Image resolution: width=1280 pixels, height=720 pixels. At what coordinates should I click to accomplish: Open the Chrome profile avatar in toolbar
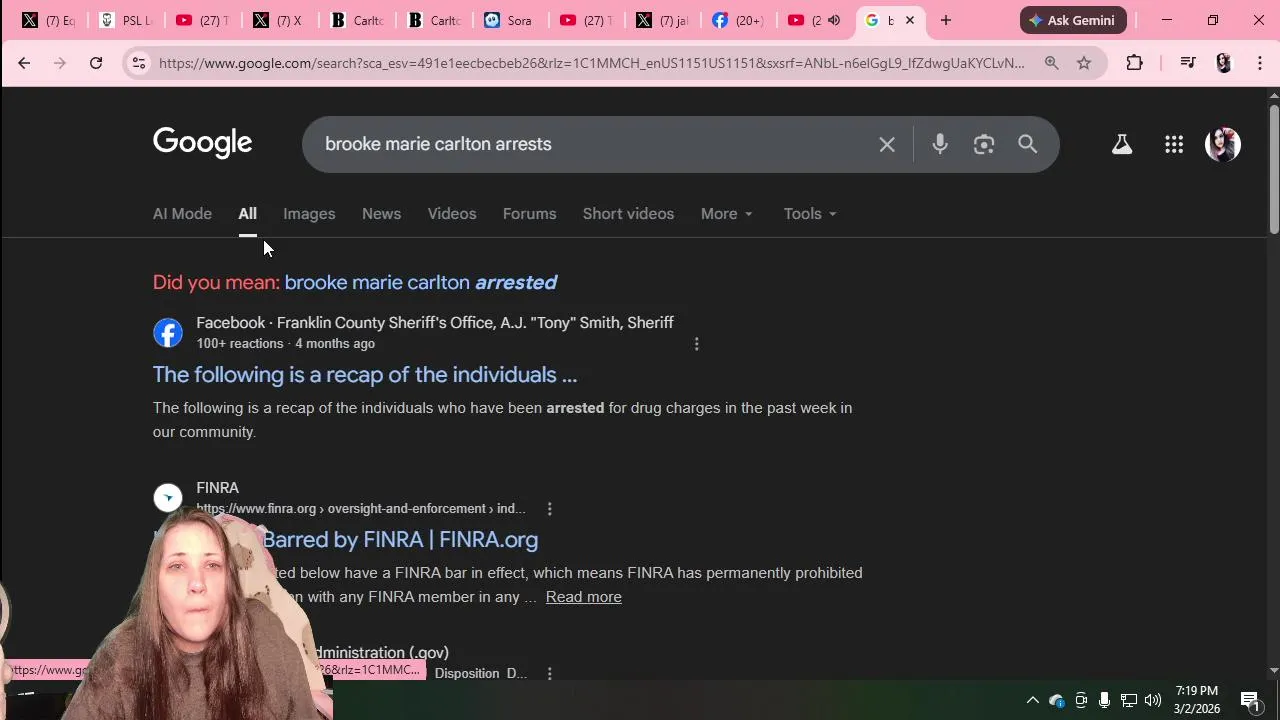(x=1224, y=63)
